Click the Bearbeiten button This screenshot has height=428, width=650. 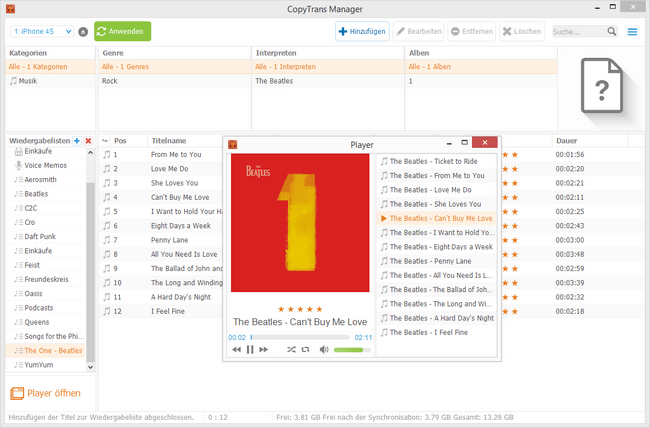pyautogui.click(x=419, y=32)
